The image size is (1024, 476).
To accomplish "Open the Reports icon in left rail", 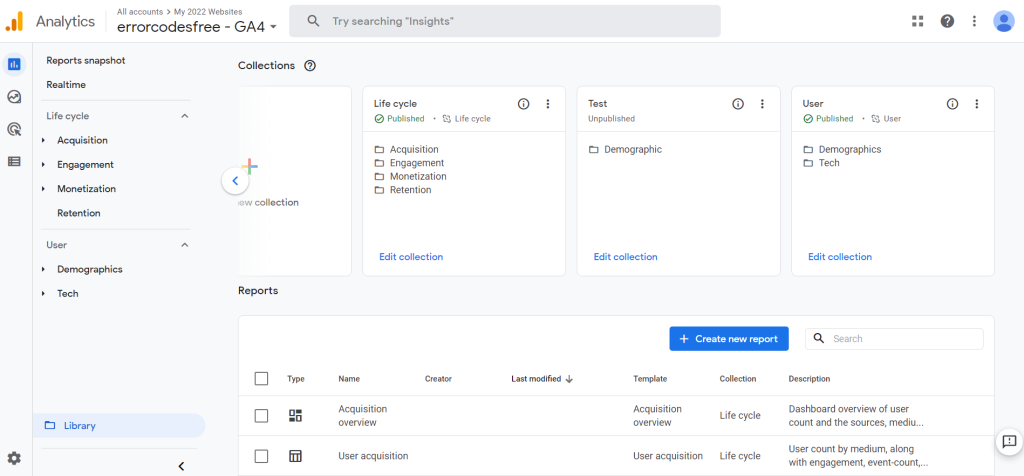I will 14,64.
